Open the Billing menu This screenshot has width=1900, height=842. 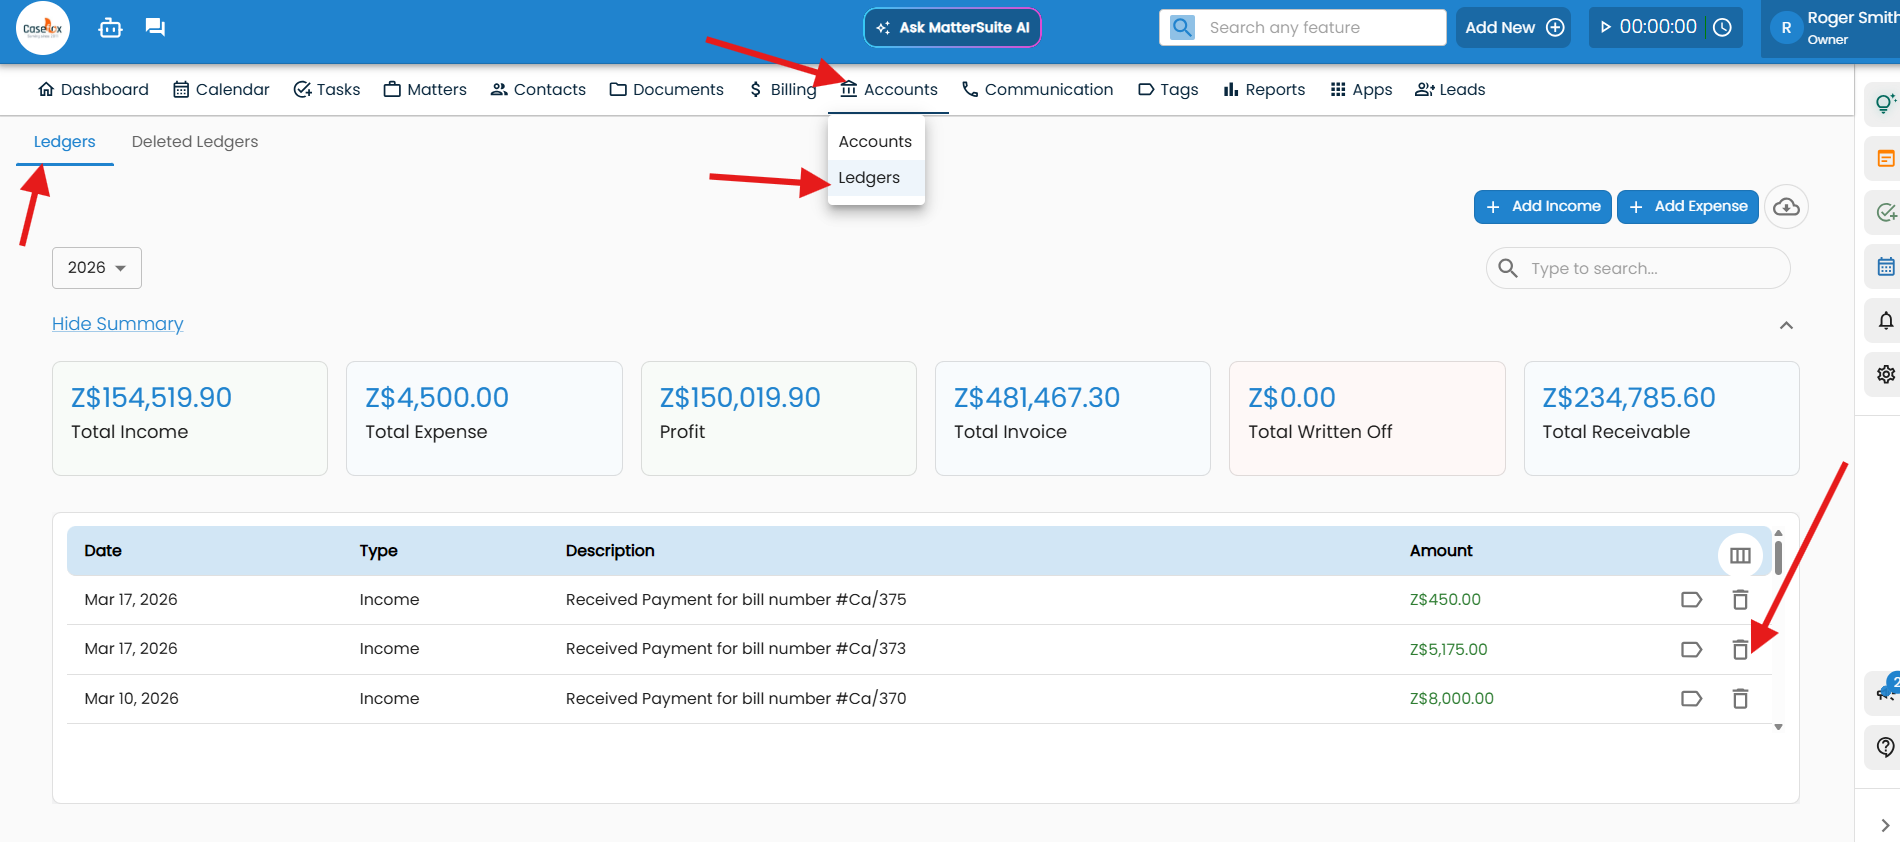783,90
